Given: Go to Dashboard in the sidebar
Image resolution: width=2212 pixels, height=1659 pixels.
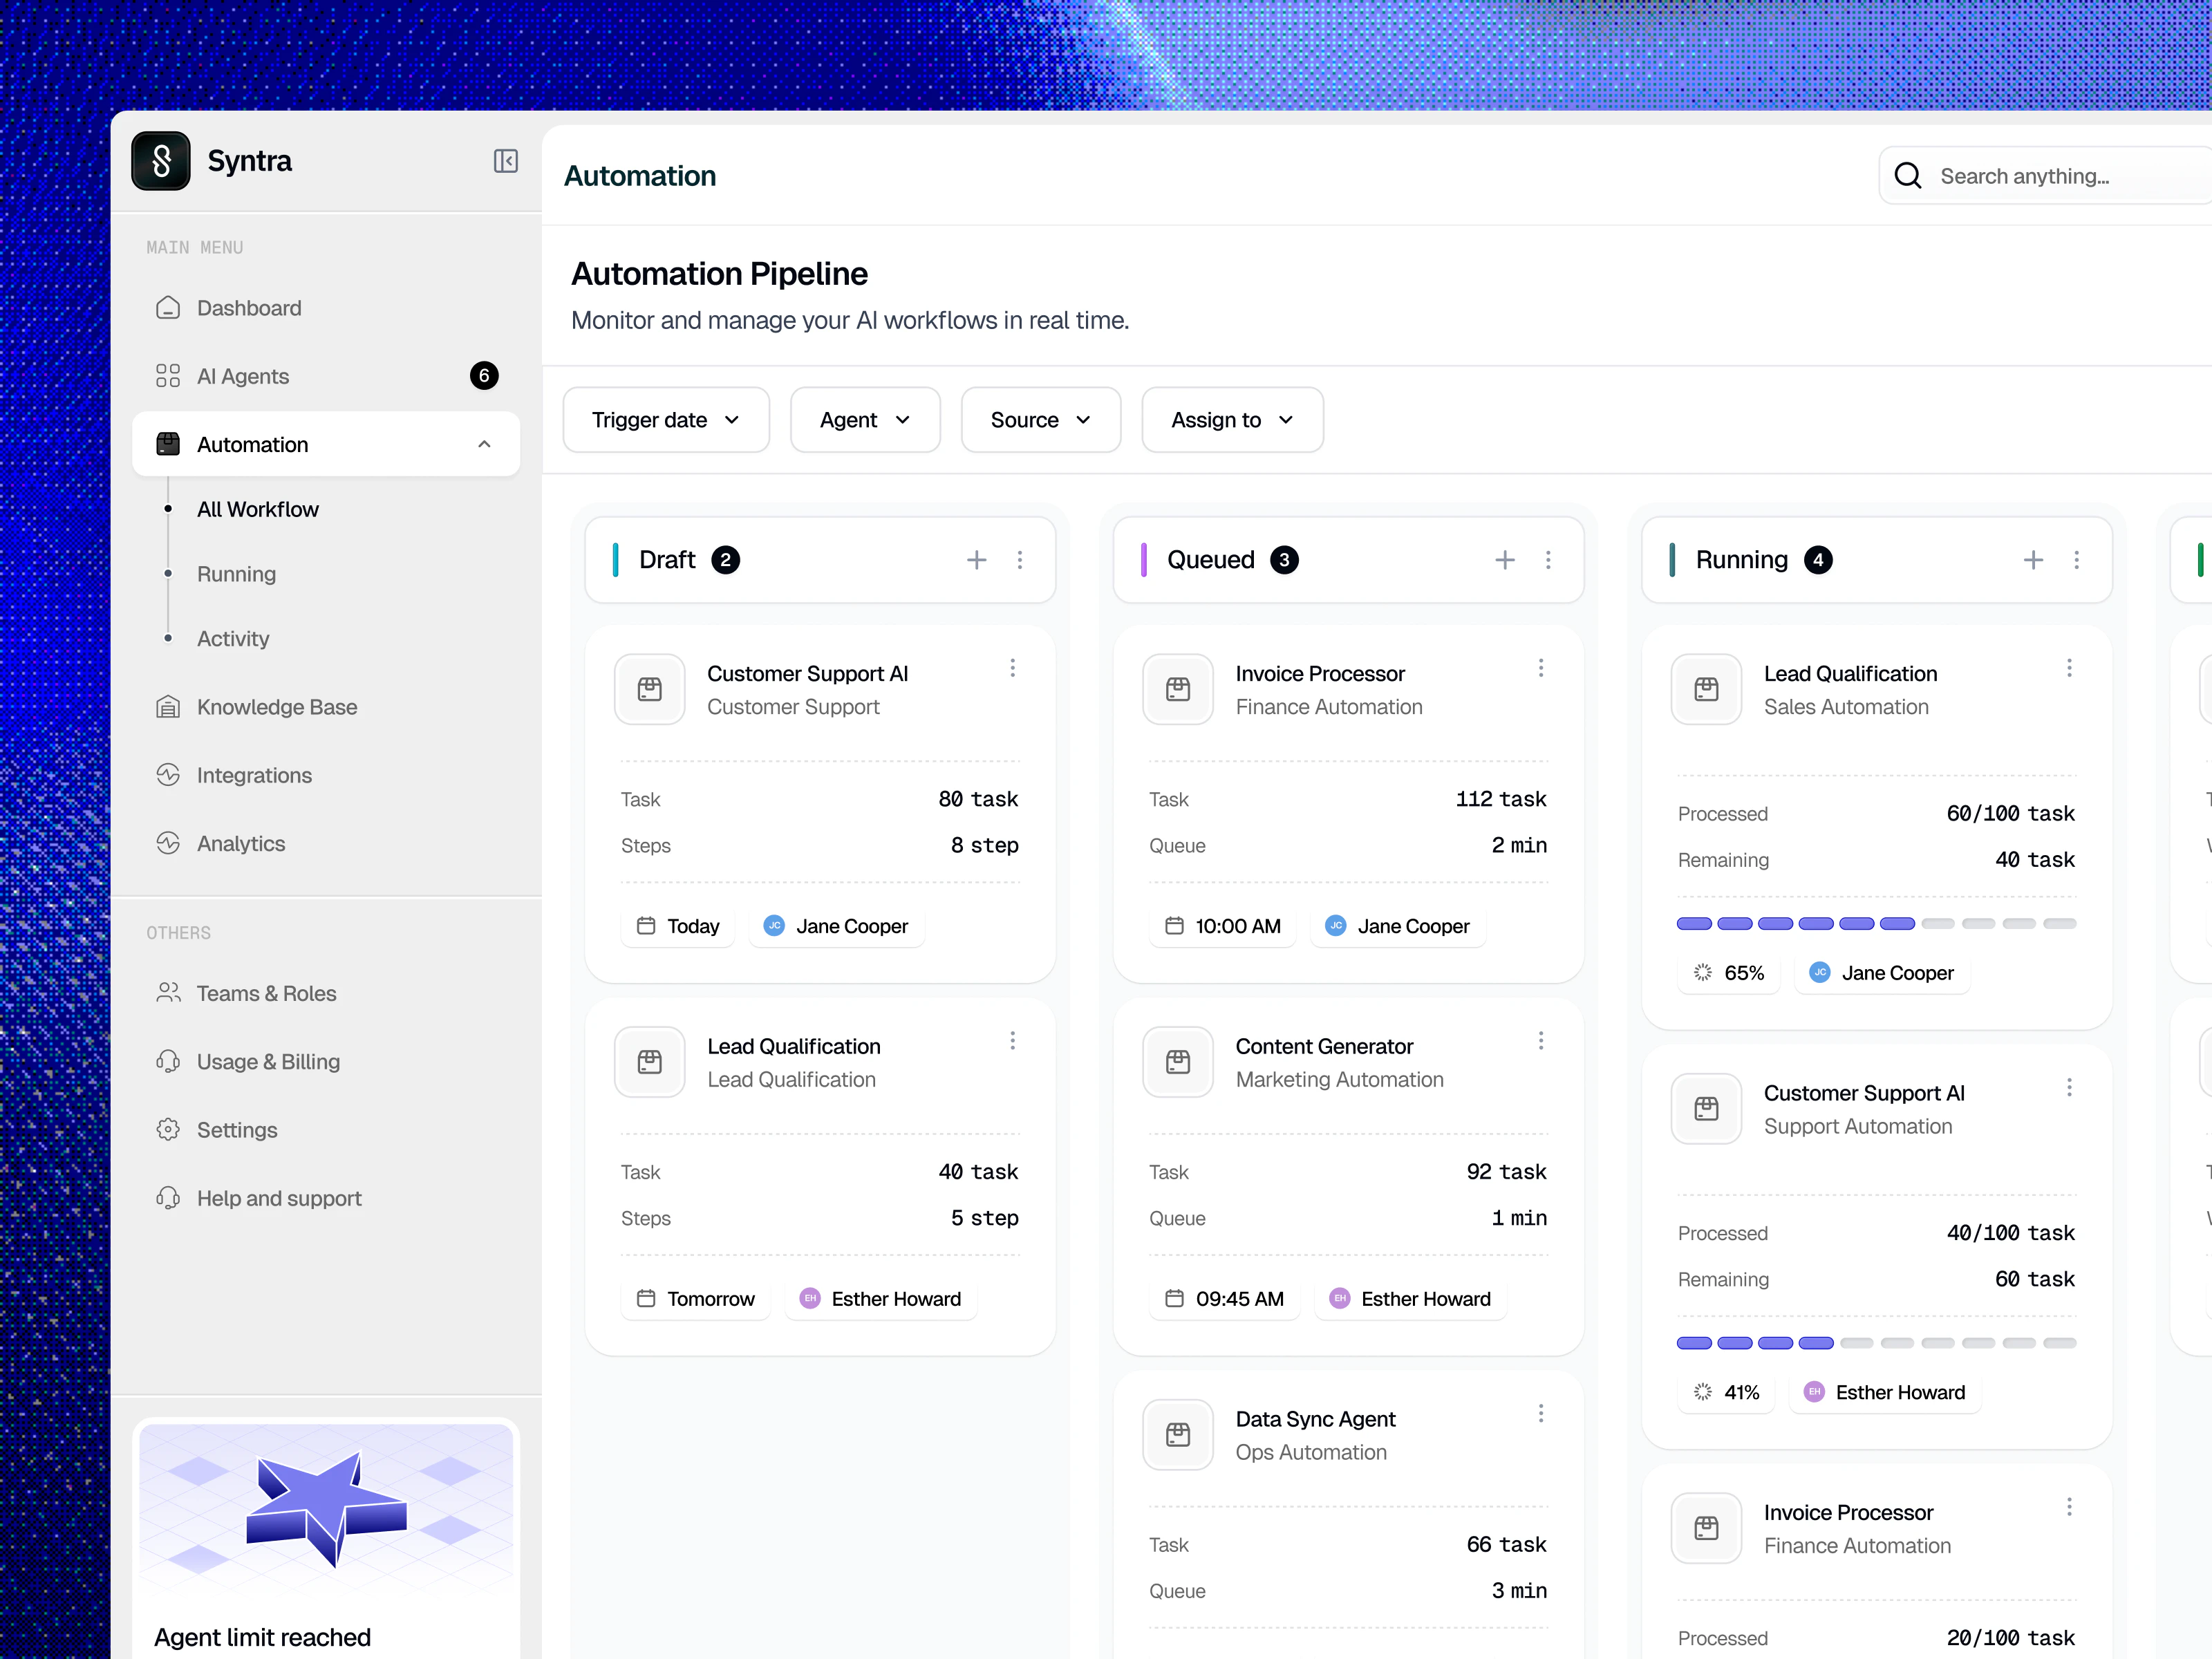Looking at the screenshot, I should pos(326,308).
